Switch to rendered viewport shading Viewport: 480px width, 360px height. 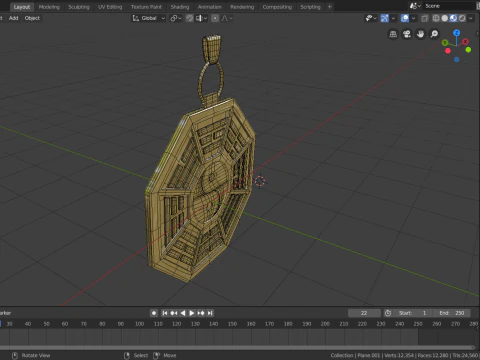coord(462,18)
